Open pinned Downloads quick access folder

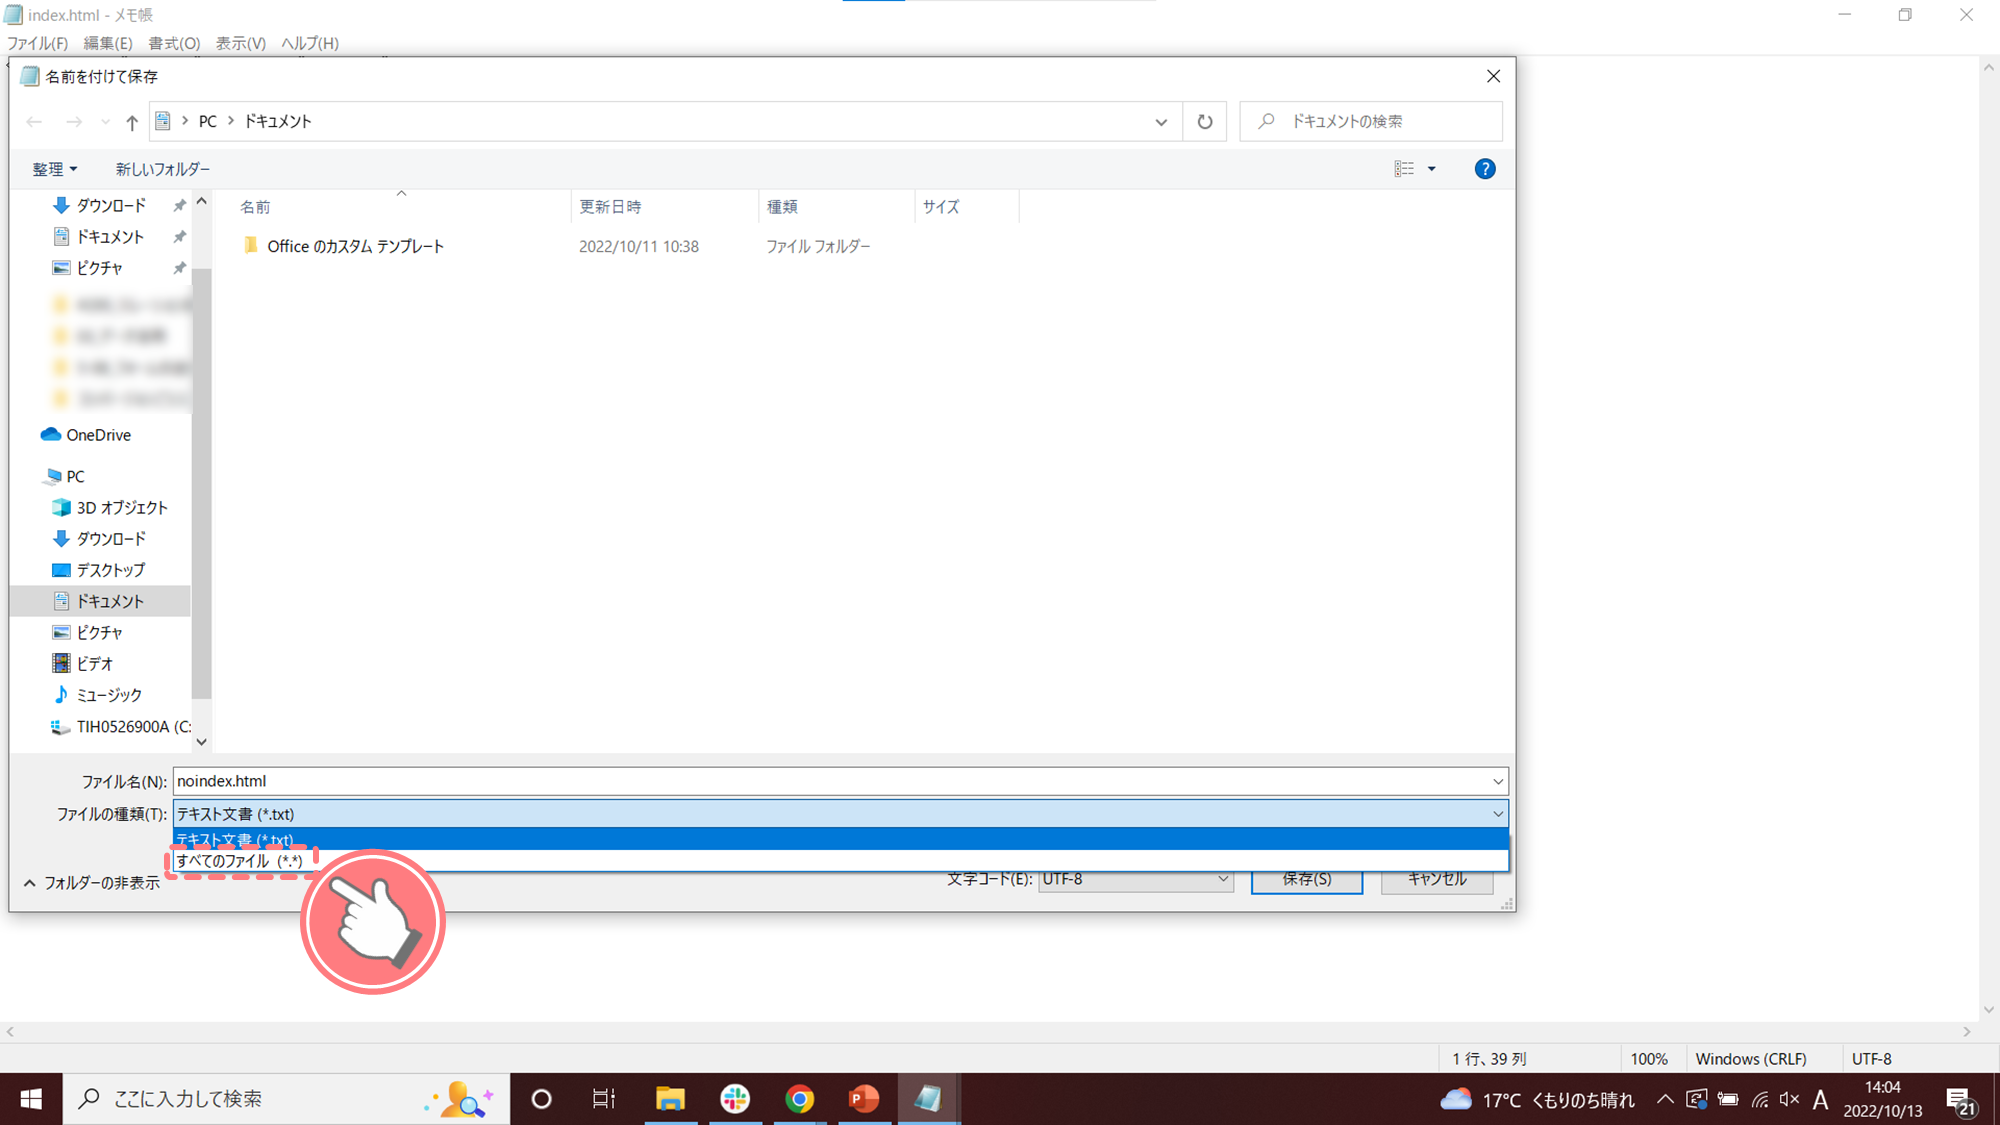pos(111,205)
